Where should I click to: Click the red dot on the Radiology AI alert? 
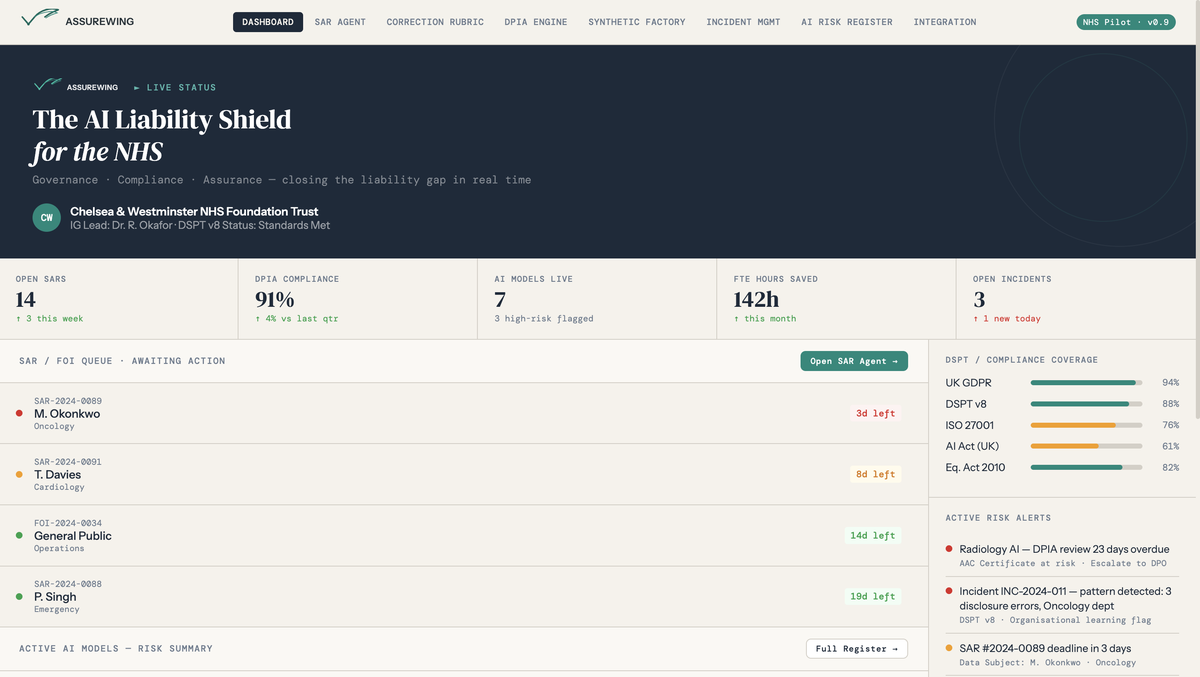click(949, 549)
